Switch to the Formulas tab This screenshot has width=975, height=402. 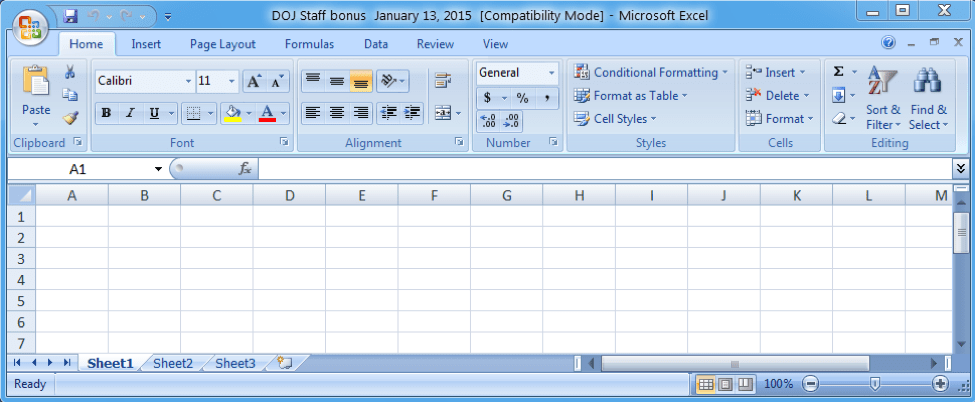click(x=309, y=44)
